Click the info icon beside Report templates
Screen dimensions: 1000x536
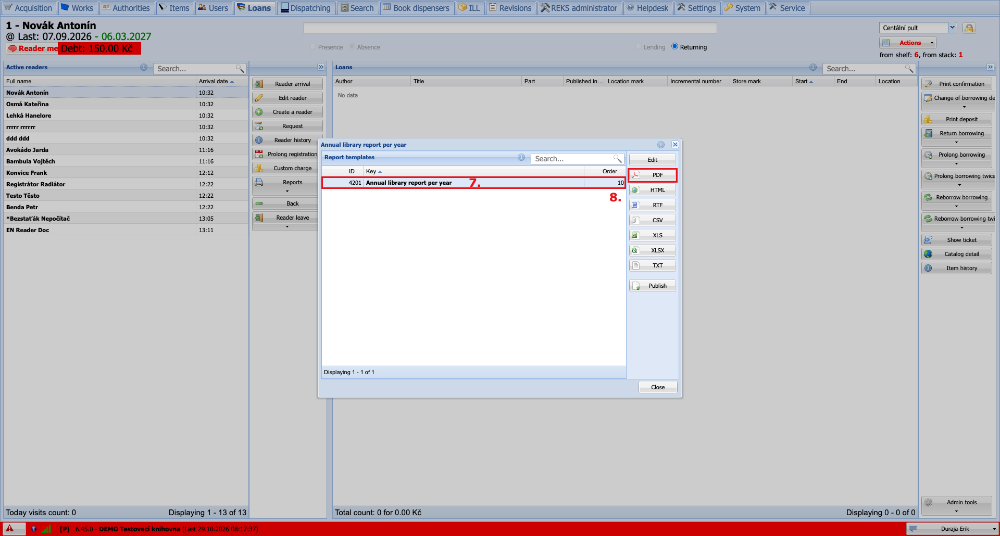[x=521, y=157]
